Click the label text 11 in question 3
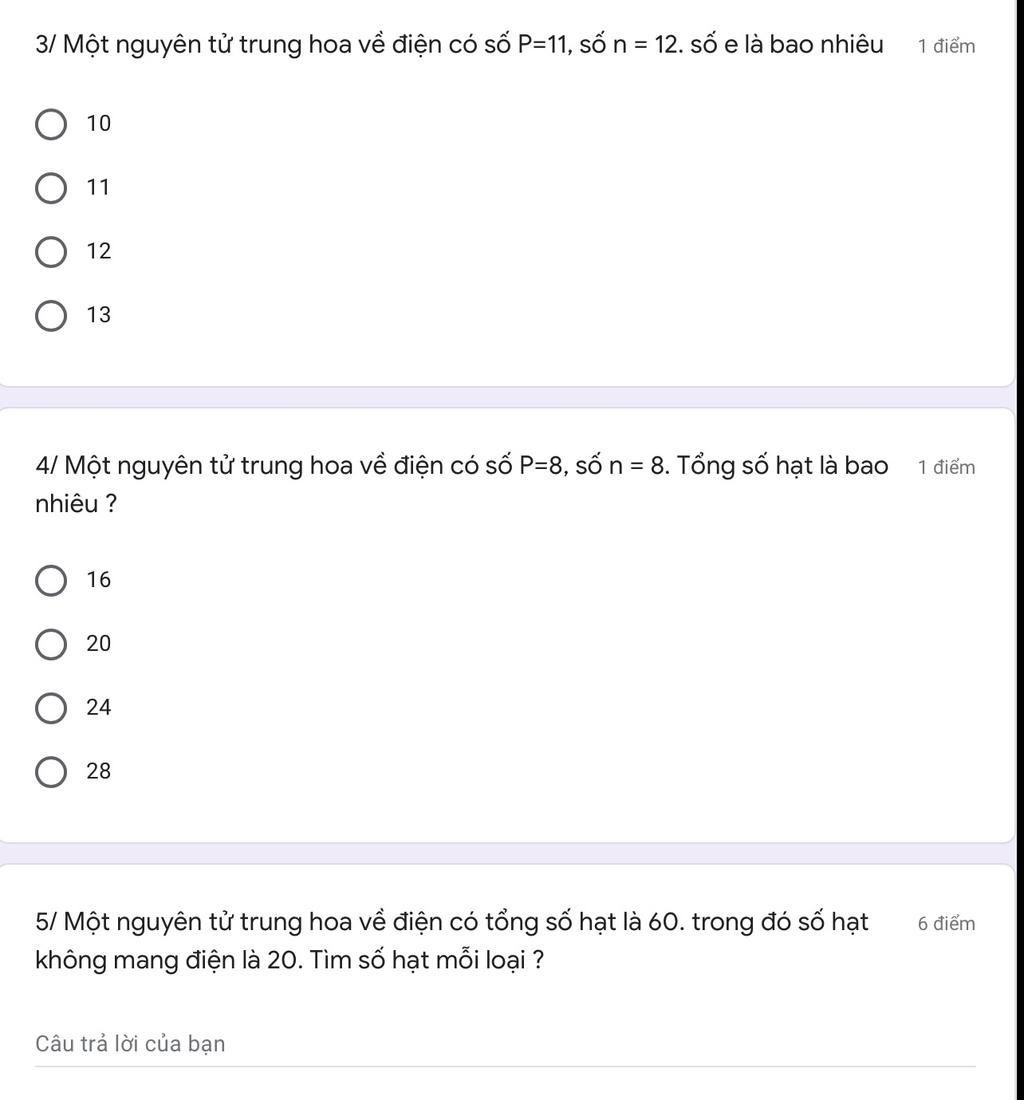 [99, 187]
